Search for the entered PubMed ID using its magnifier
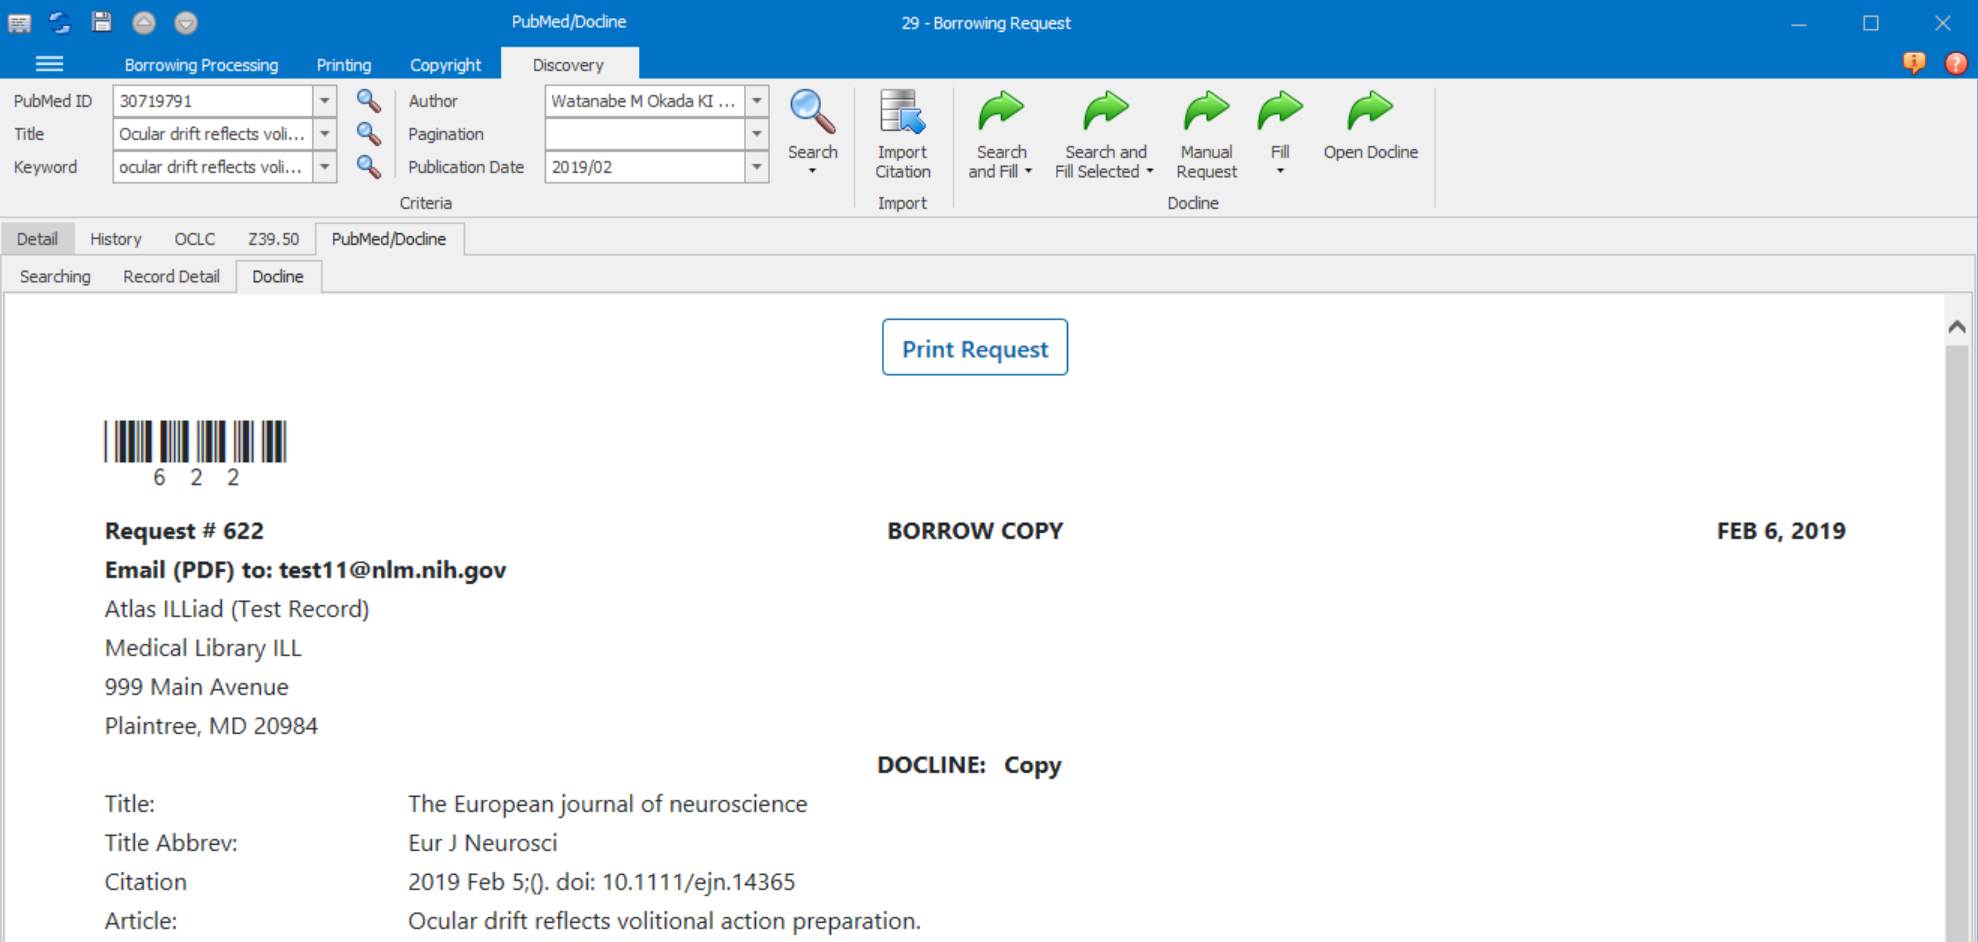Screen dimensions: 1978x942 367,100
